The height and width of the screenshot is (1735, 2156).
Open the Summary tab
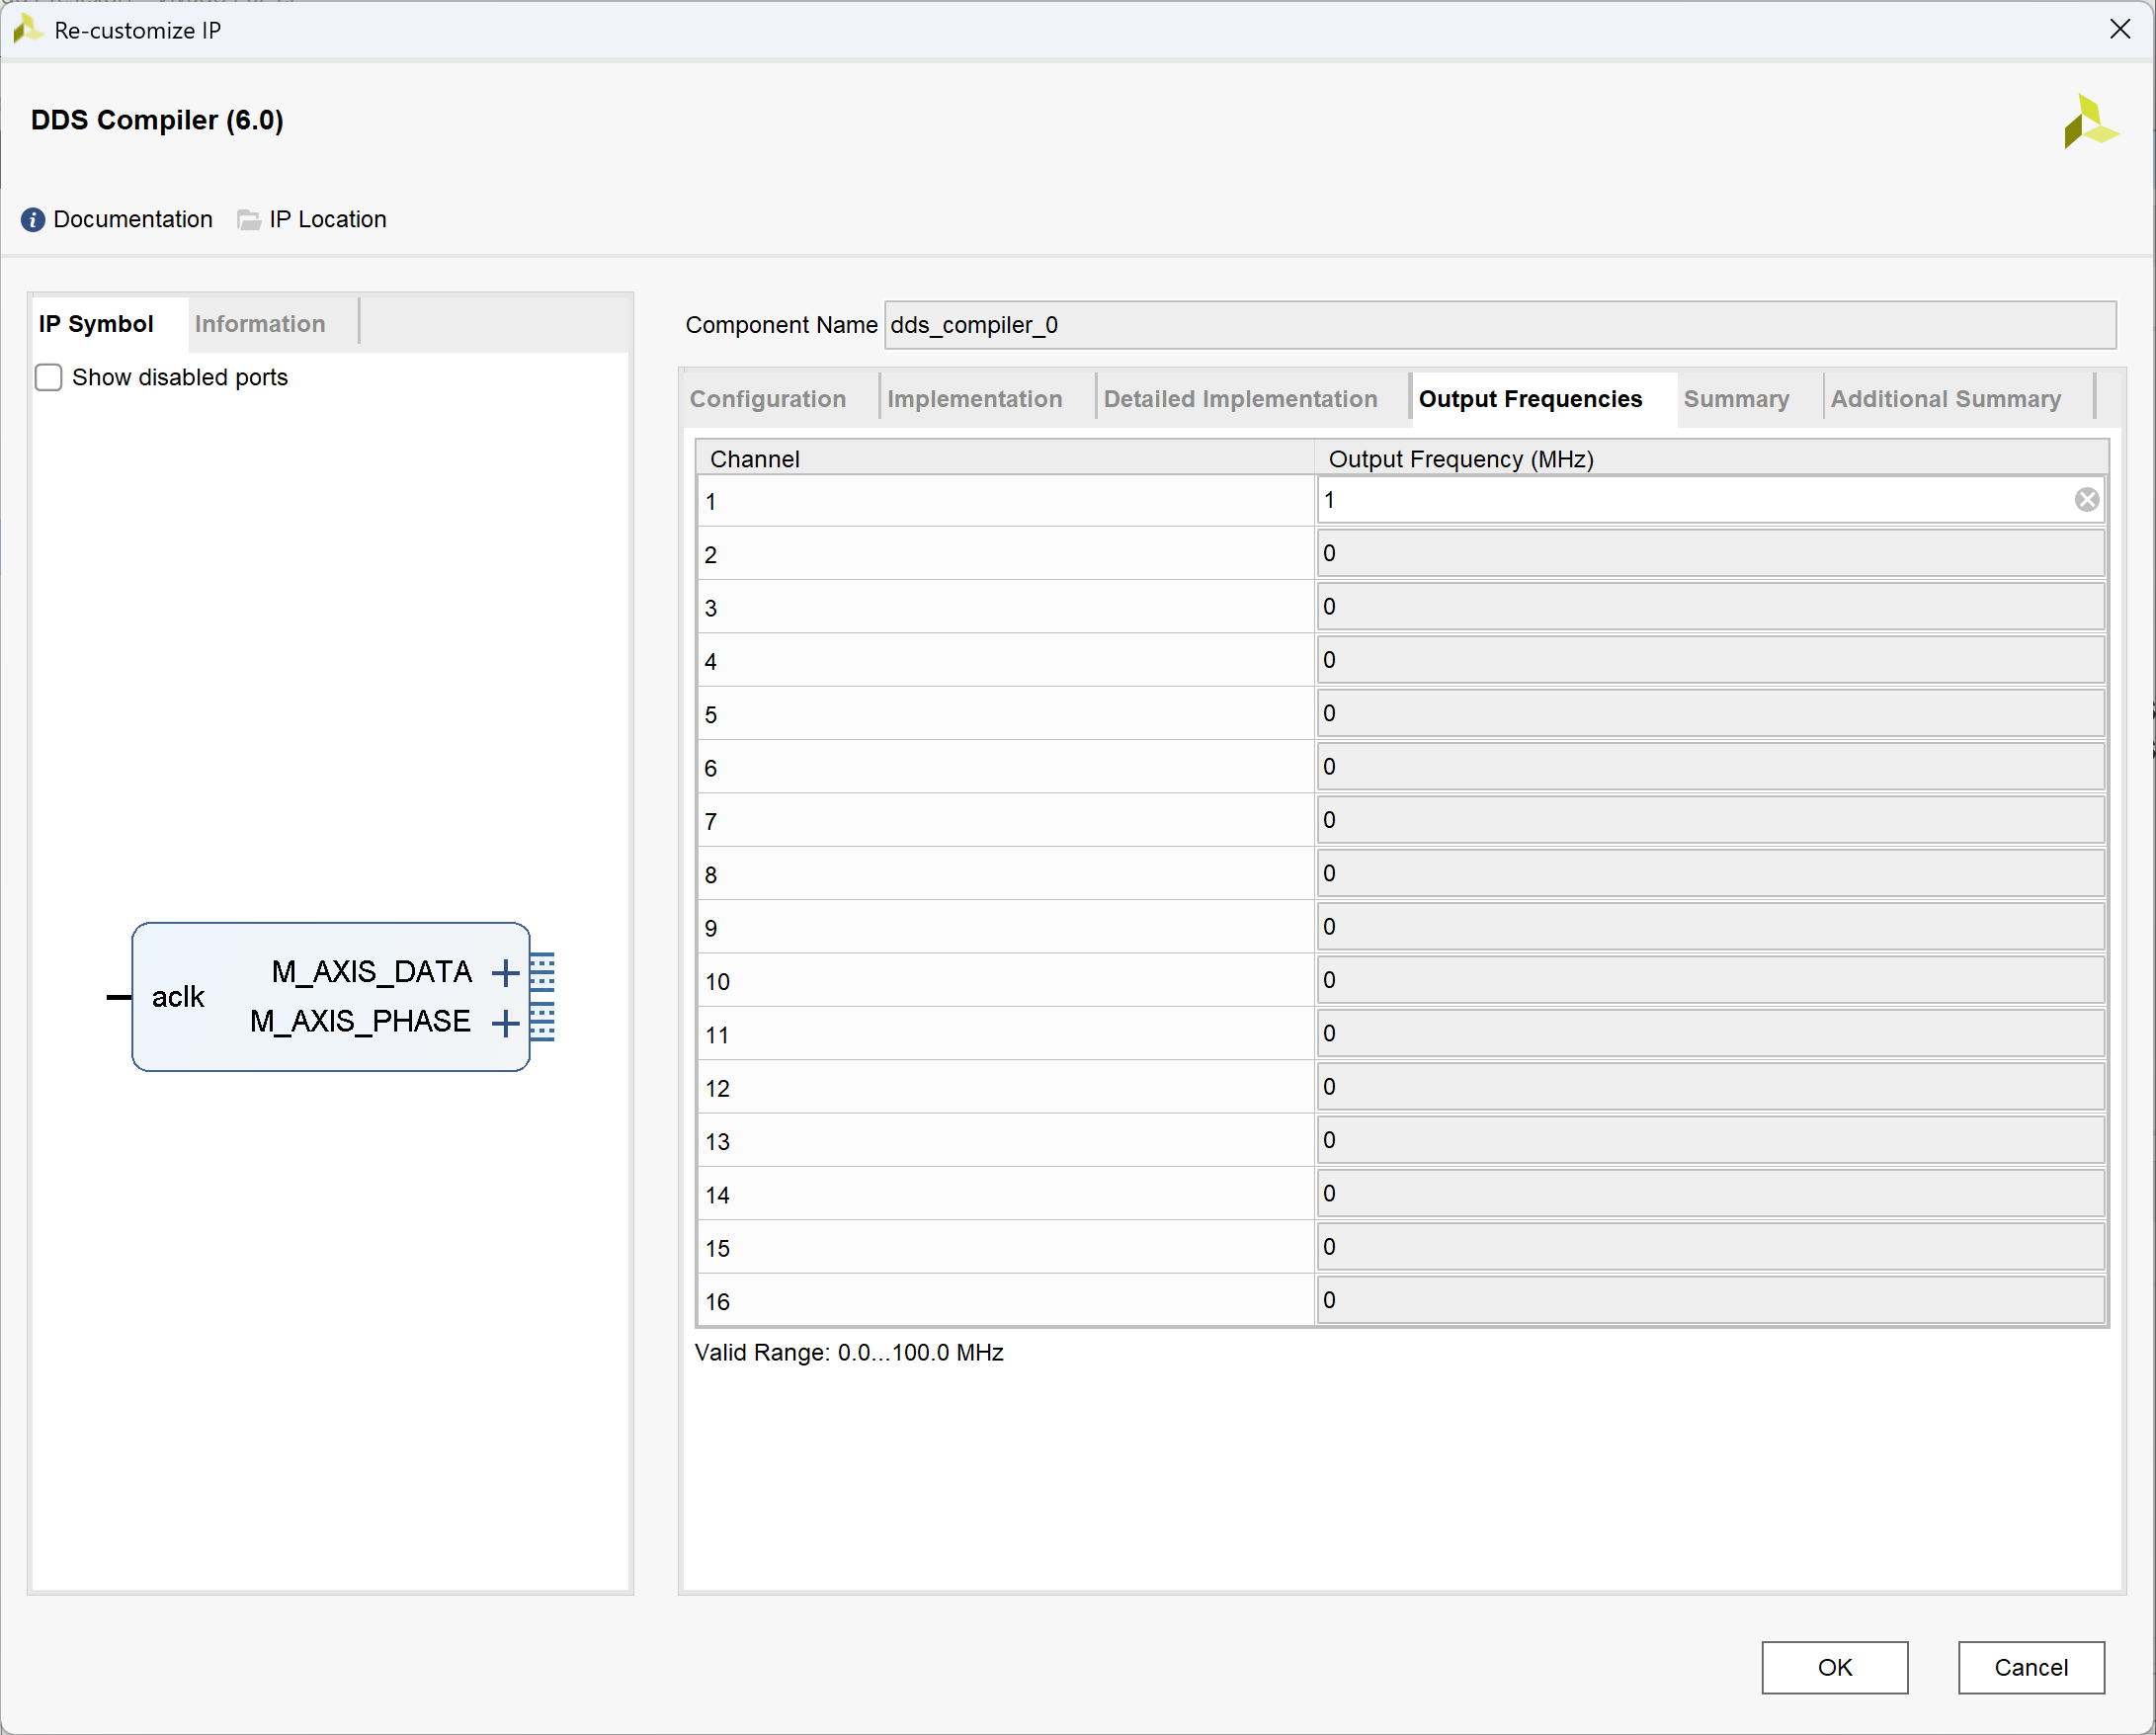click(x=1737, y=399)
